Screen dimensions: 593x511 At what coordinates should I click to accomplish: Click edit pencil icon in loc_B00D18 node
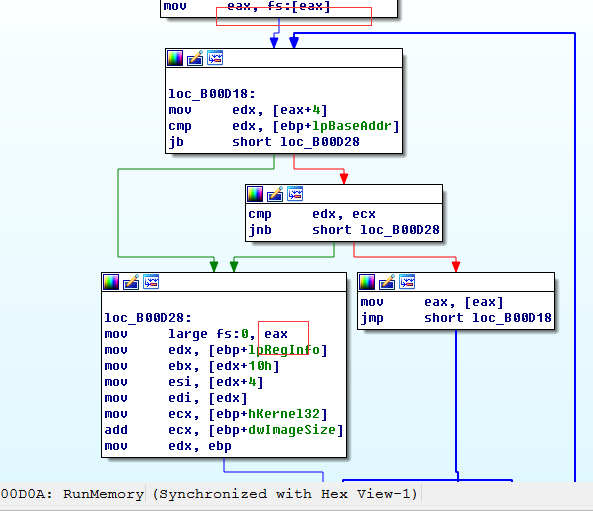click(x=195, y=58)
